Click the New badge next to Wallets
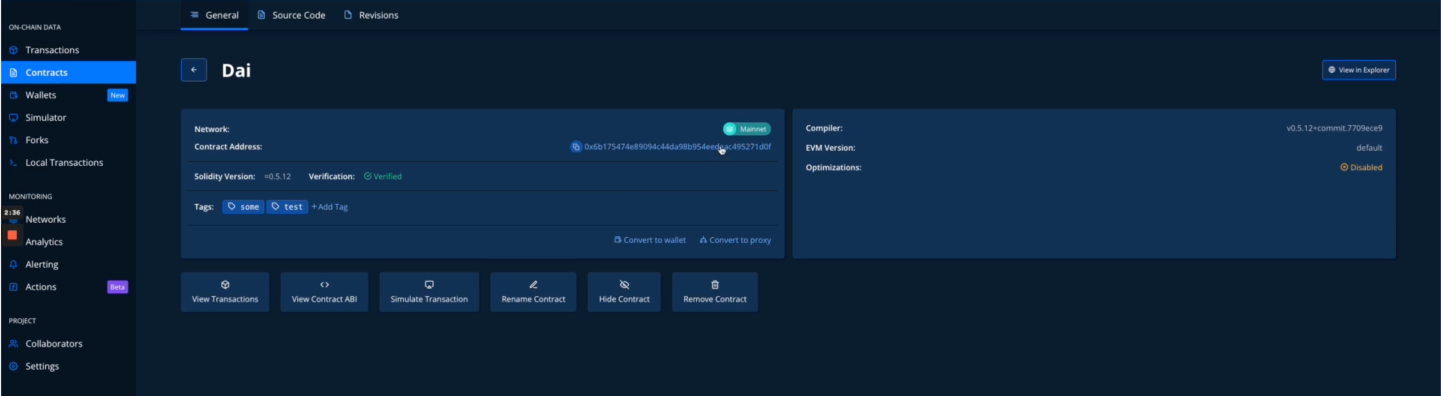This screenshot has height=396, width=1441. pyautogui.click(x=118, y=95)
